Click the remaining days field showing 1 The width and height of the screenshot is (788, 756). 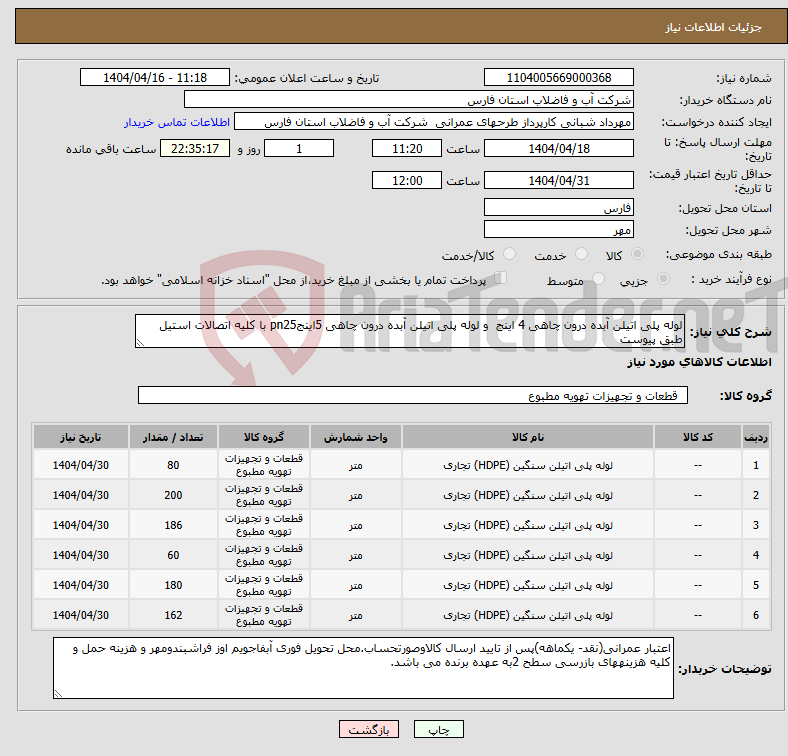299,149
